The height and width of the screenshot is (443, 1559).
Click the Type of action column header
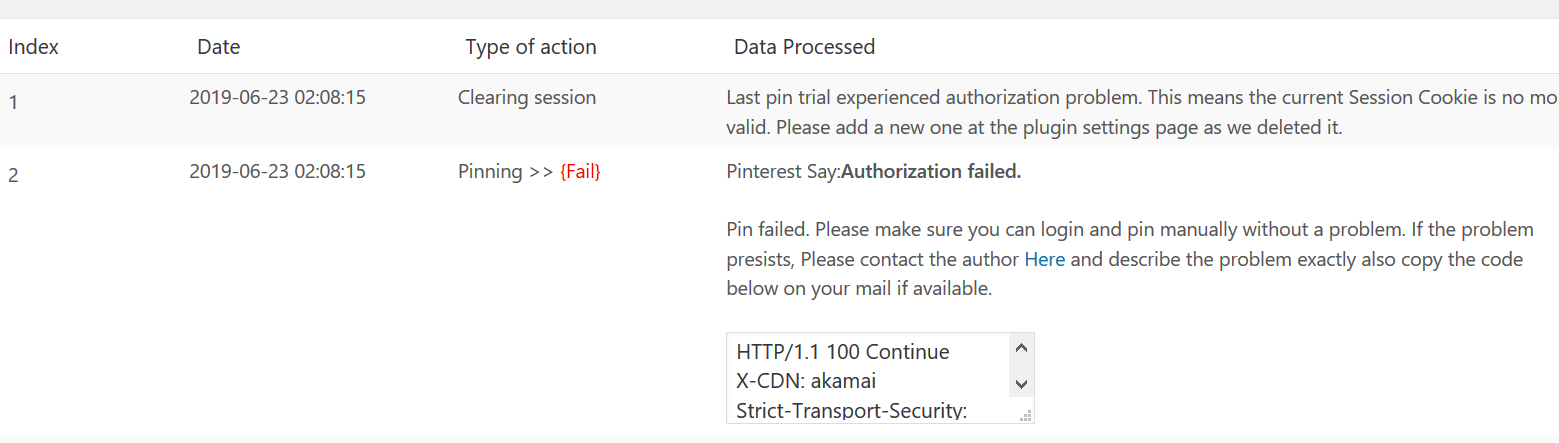point(531,46)
